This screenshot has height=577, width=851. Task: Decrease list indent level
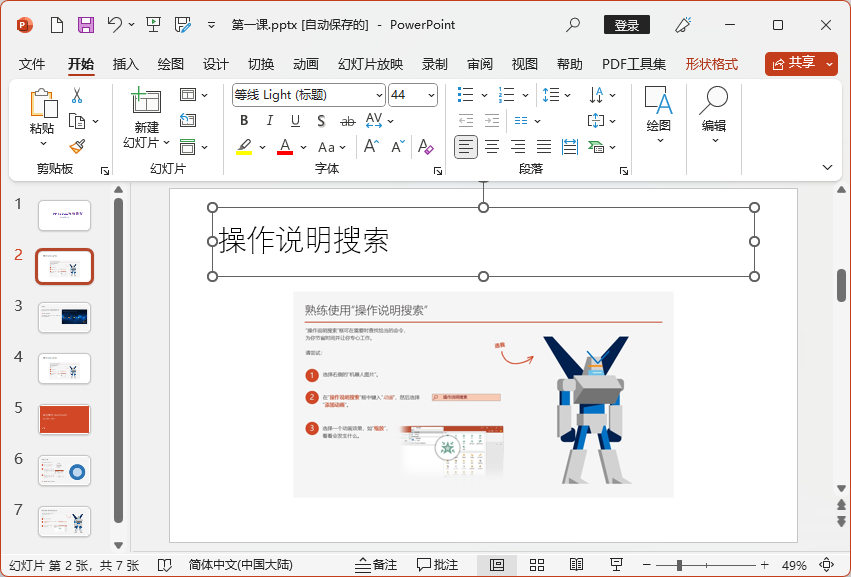[466, 121]
